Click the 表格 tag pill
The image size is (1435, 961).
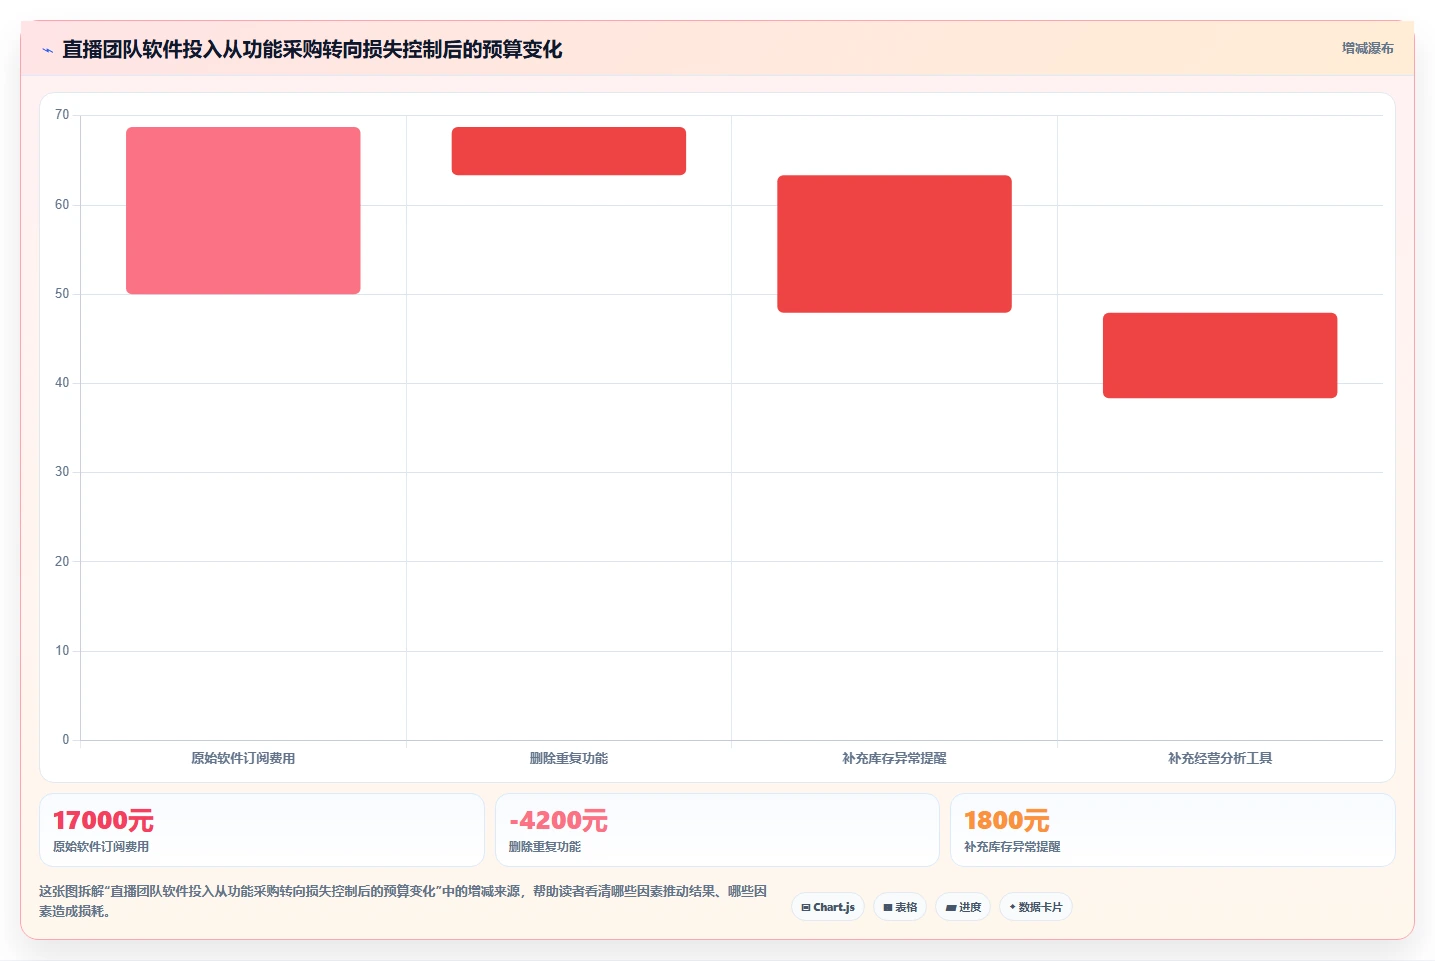click(900, 907)
